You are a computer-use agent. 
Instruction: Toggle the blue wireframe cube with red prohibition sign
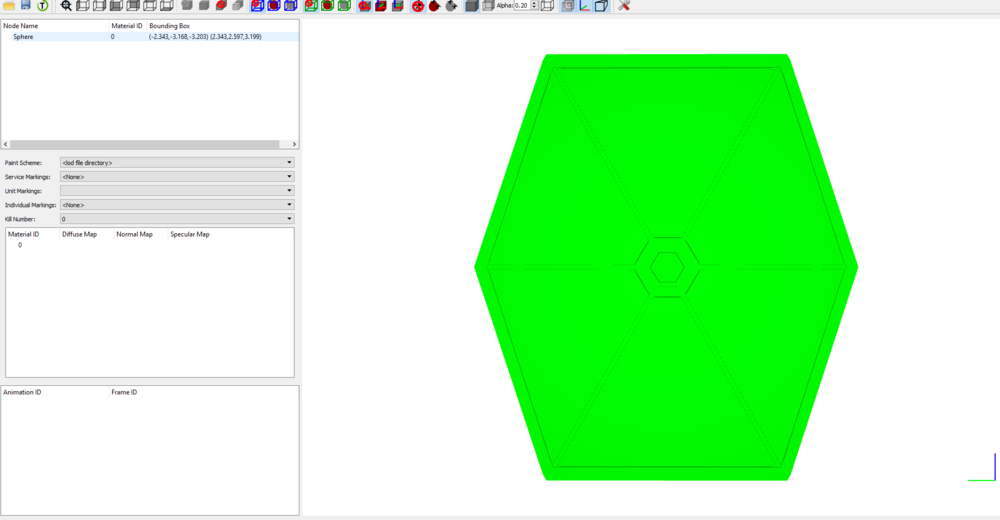click(257, 6)
